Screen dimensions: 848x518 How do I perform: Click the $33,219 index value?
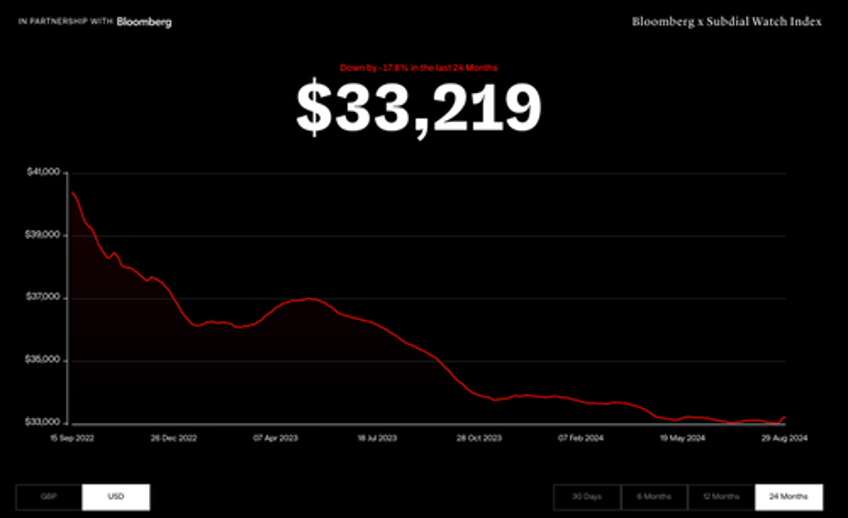point(419,107)
